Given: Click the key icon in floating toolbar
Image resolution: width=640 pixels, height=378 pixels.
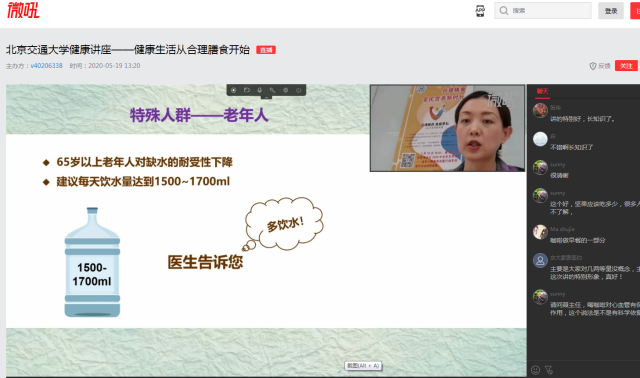Looking at the screenshot, I should pos(272,90).
